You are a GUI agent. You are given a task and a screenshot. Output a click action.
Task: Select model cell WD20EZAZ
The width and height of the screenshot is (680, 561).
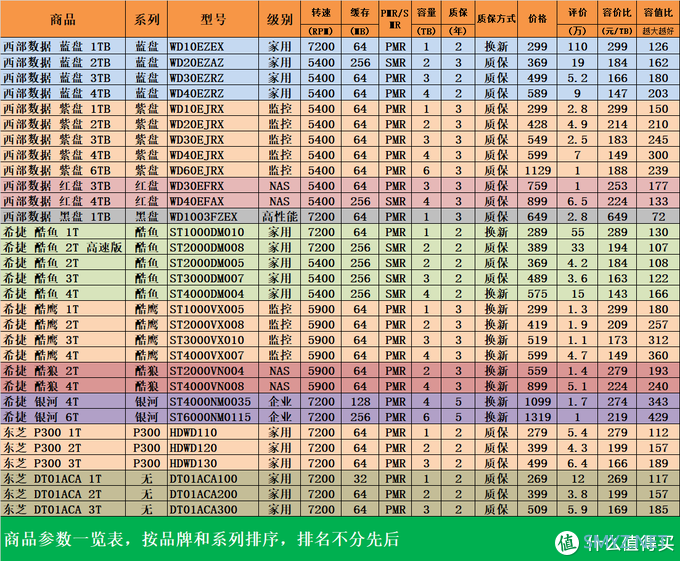click(213, 62)
